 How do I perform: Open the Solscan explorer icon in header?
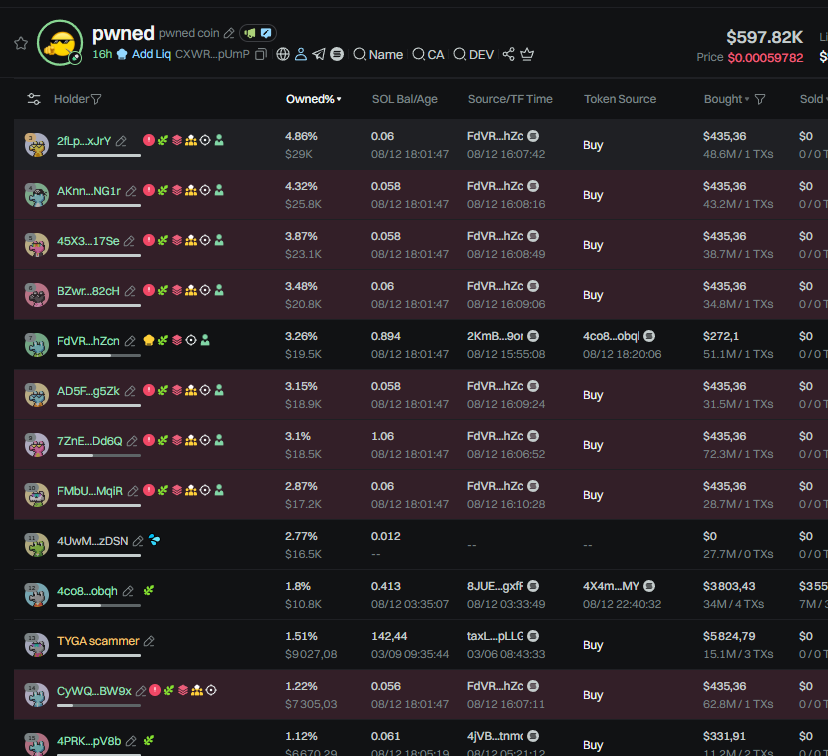point(337,54)
